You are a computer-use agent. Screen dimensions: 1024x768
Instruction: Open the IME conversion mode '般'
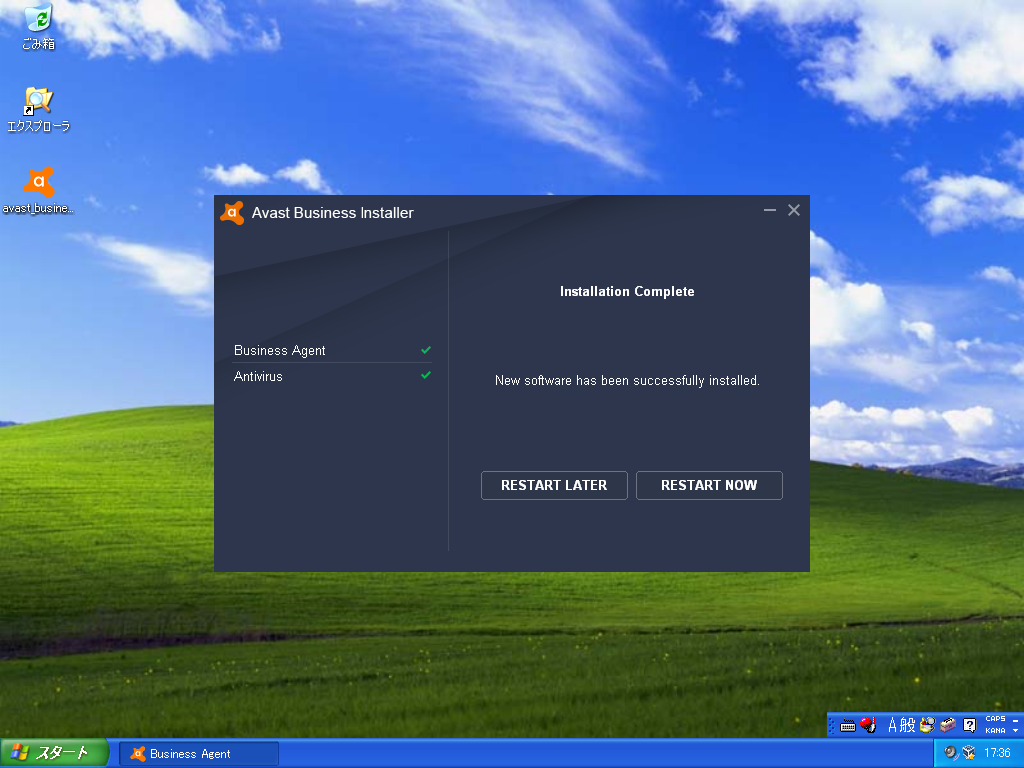point(908,725)
